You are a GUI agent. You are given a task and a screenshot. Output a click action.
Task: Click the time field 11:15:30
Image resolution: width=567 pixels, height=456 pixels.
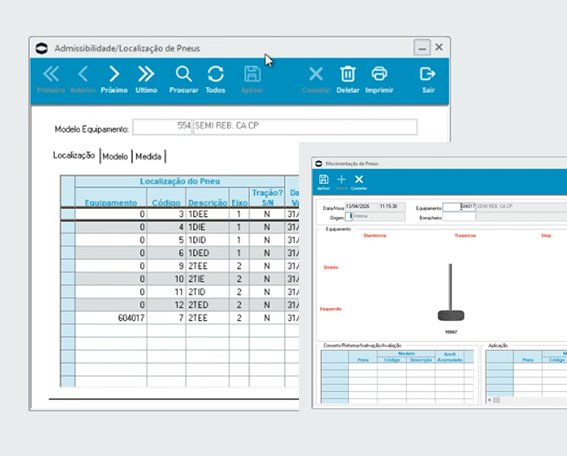(x=392, y=207)
